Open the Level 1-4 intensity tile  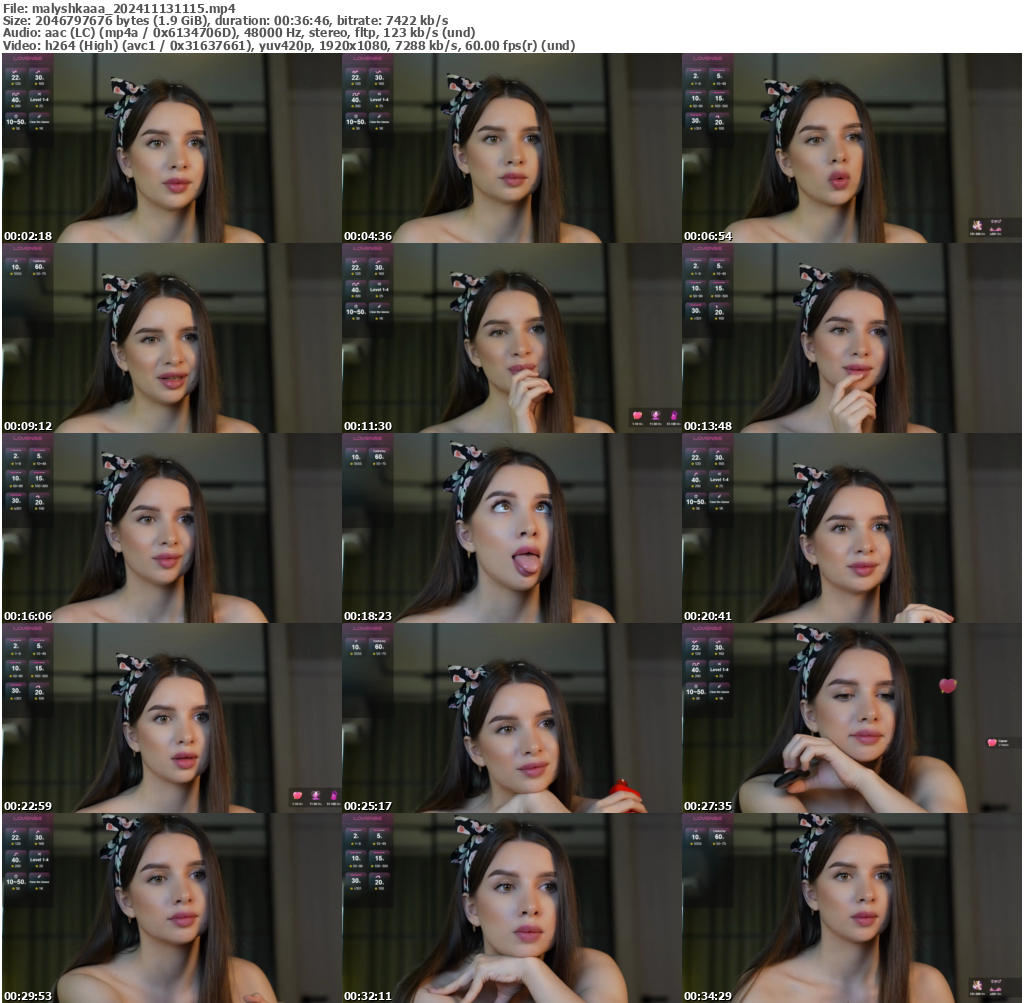click(x=40, y=100)
